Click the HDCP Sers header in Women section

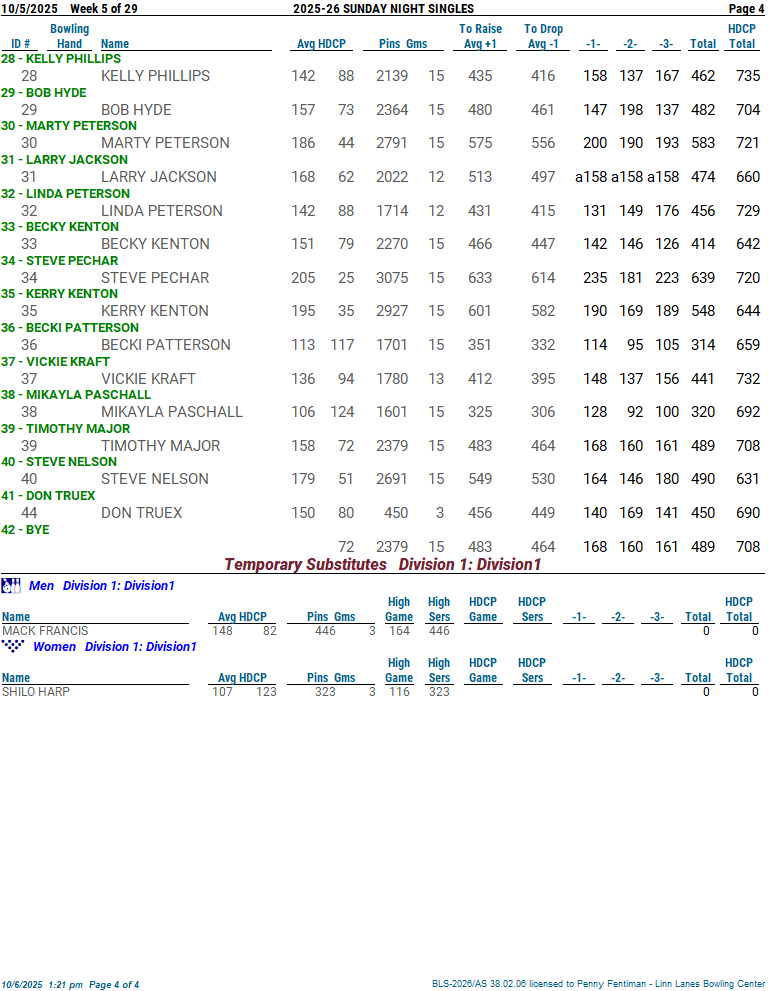[532, 670]
